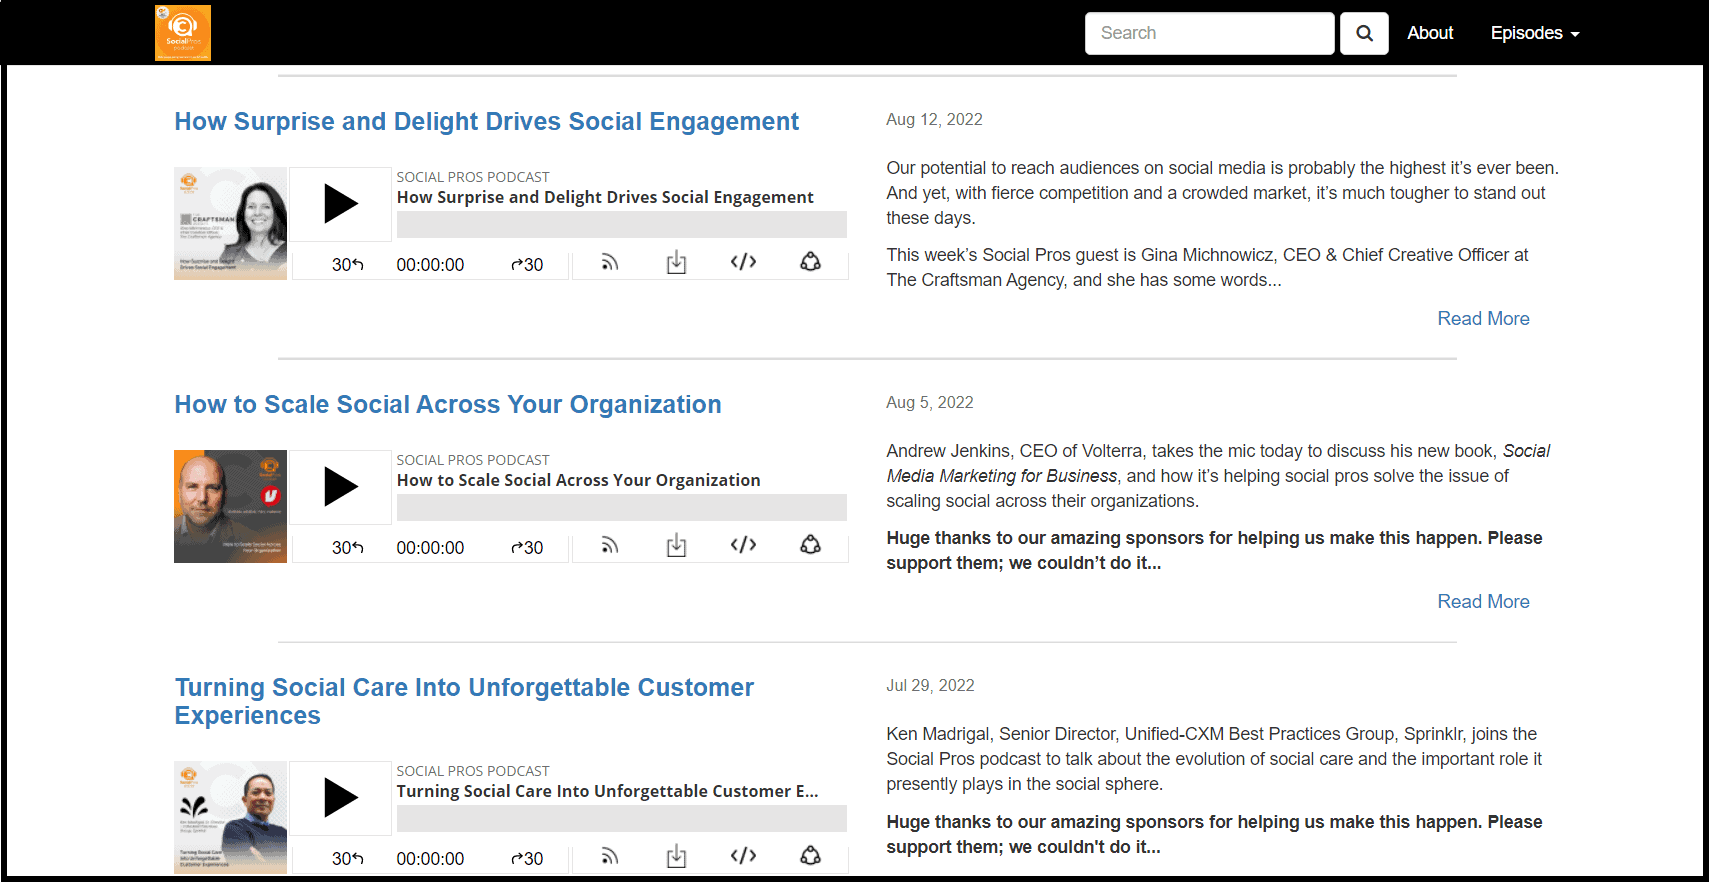Image resolution: width=1709 pixels, height=882 pixels.
Task: Open 'How Surprise and Delight Drives Social Engagement' title
Action: point(486,121)
